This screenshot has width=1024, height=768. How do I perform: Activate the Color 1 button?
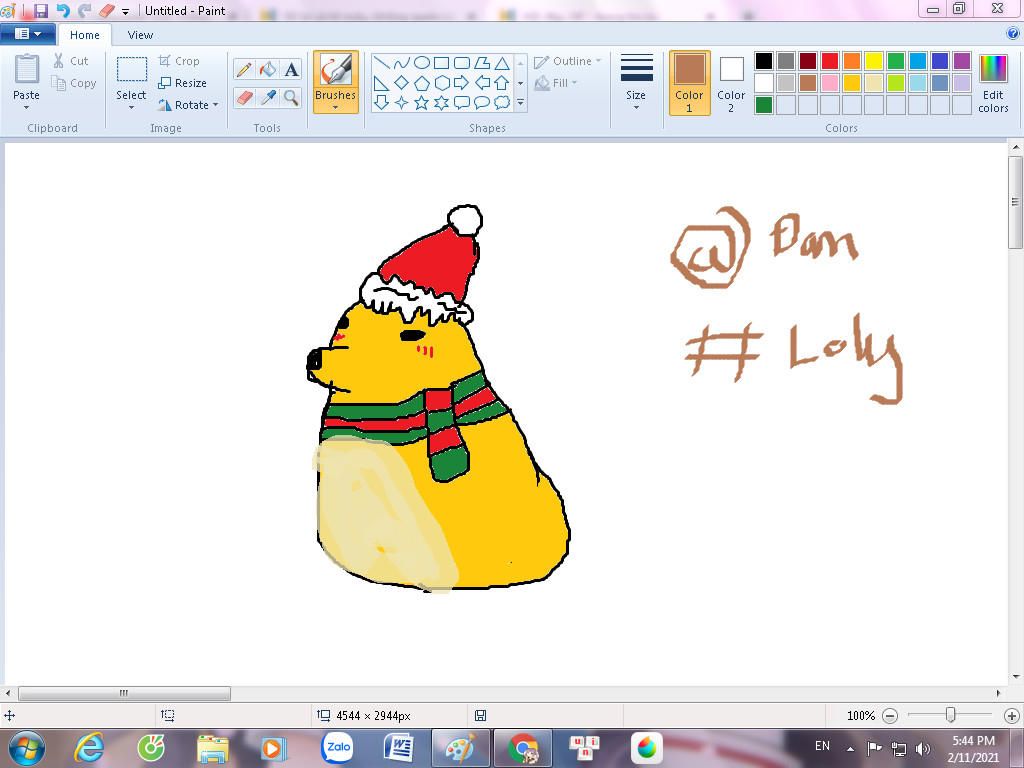point(689,83)
